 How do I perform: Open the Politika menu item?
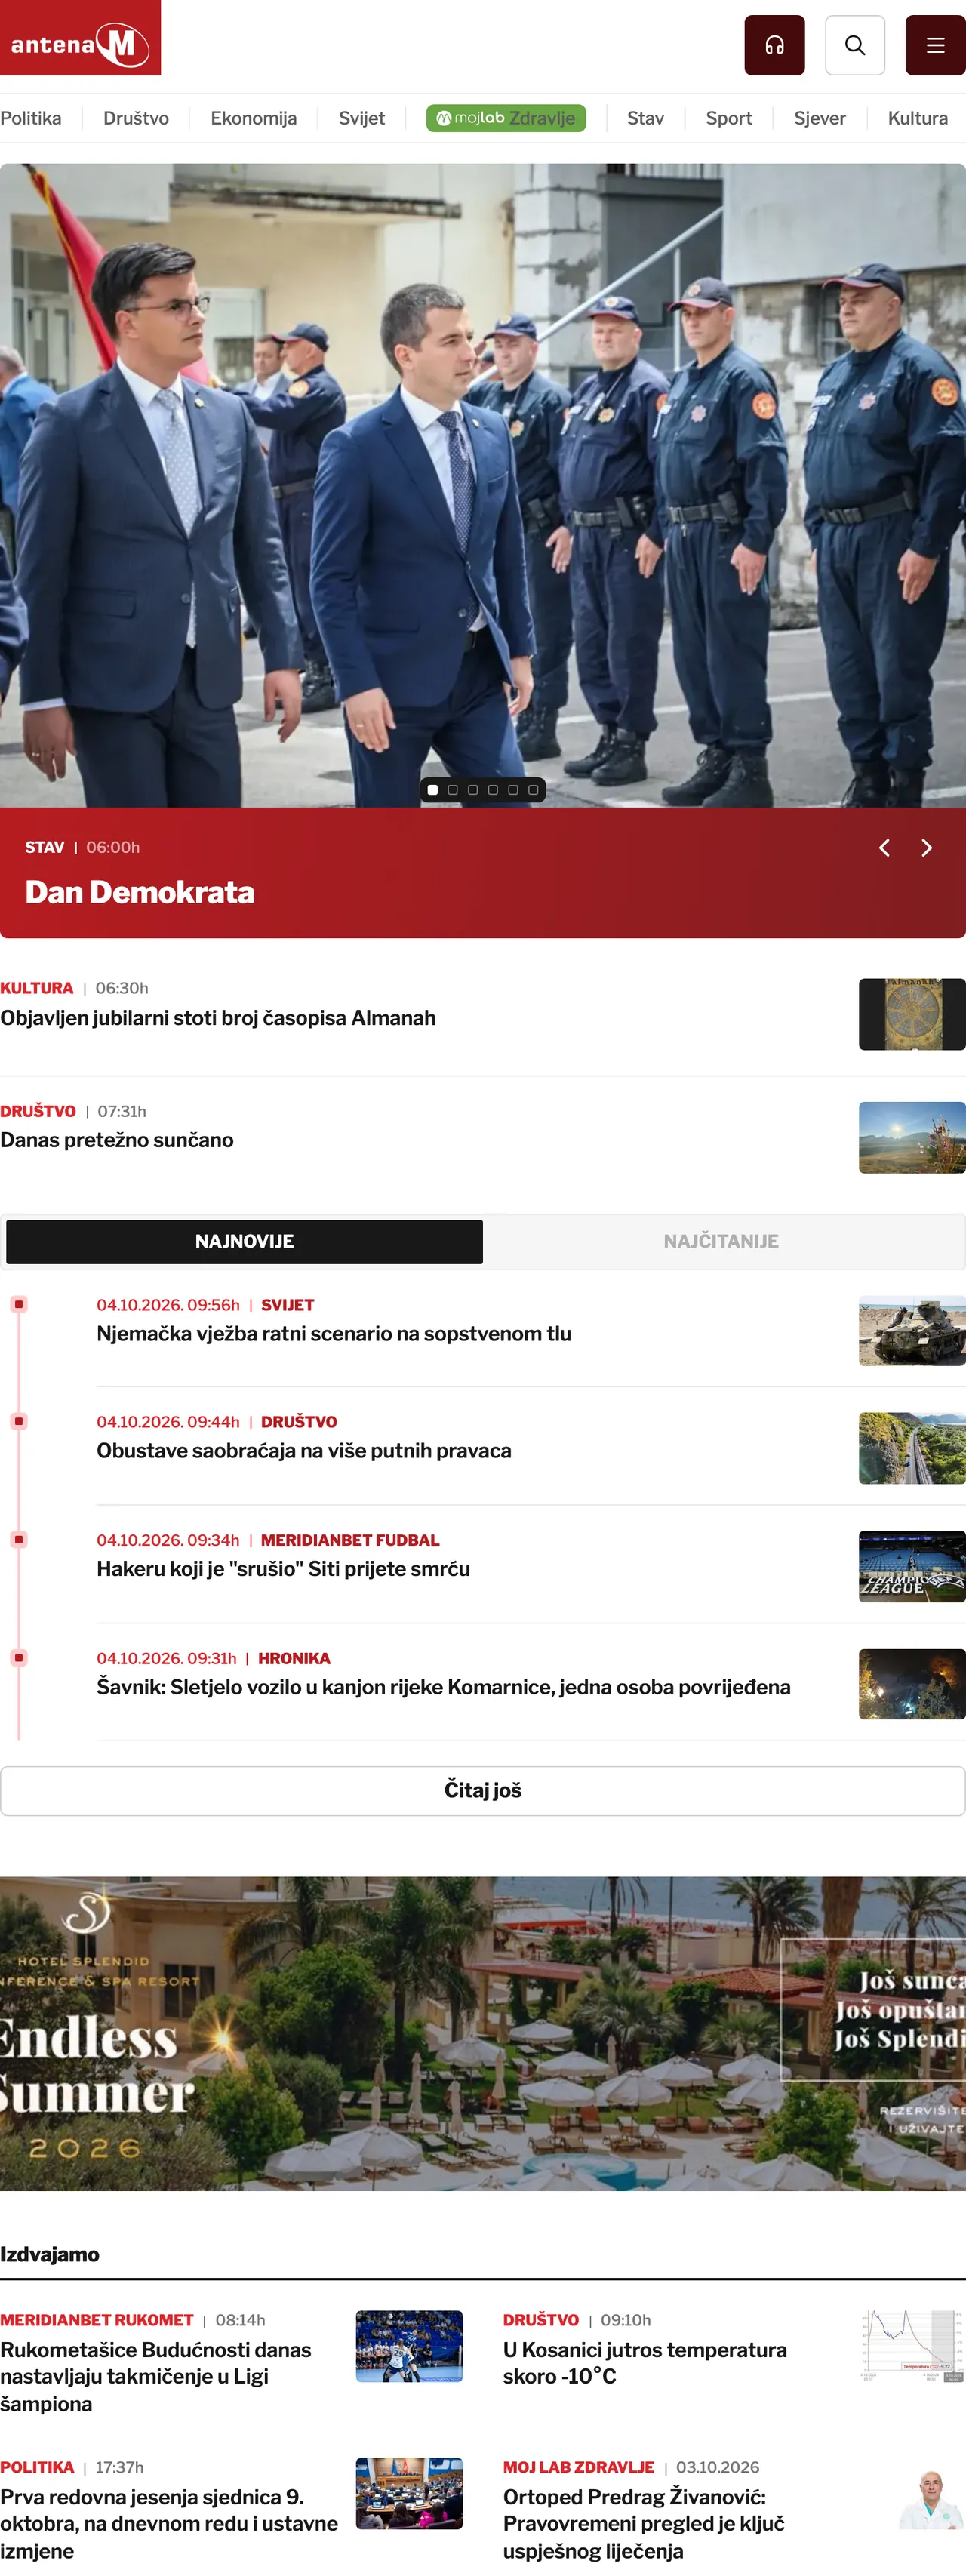coord(31,118)
